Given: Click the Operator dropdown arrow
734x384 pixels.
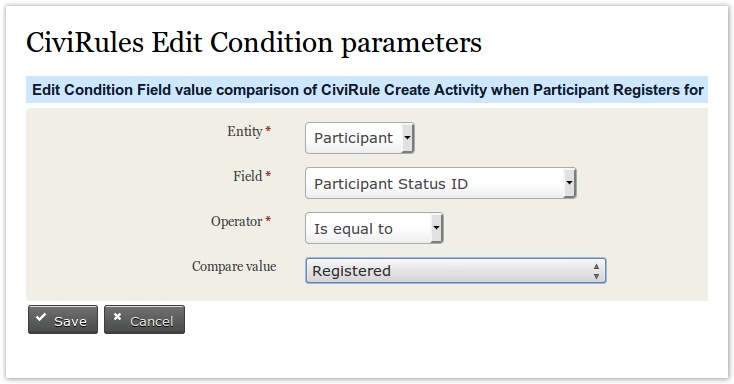Looking at the screenshot, I should coord(436,228).
